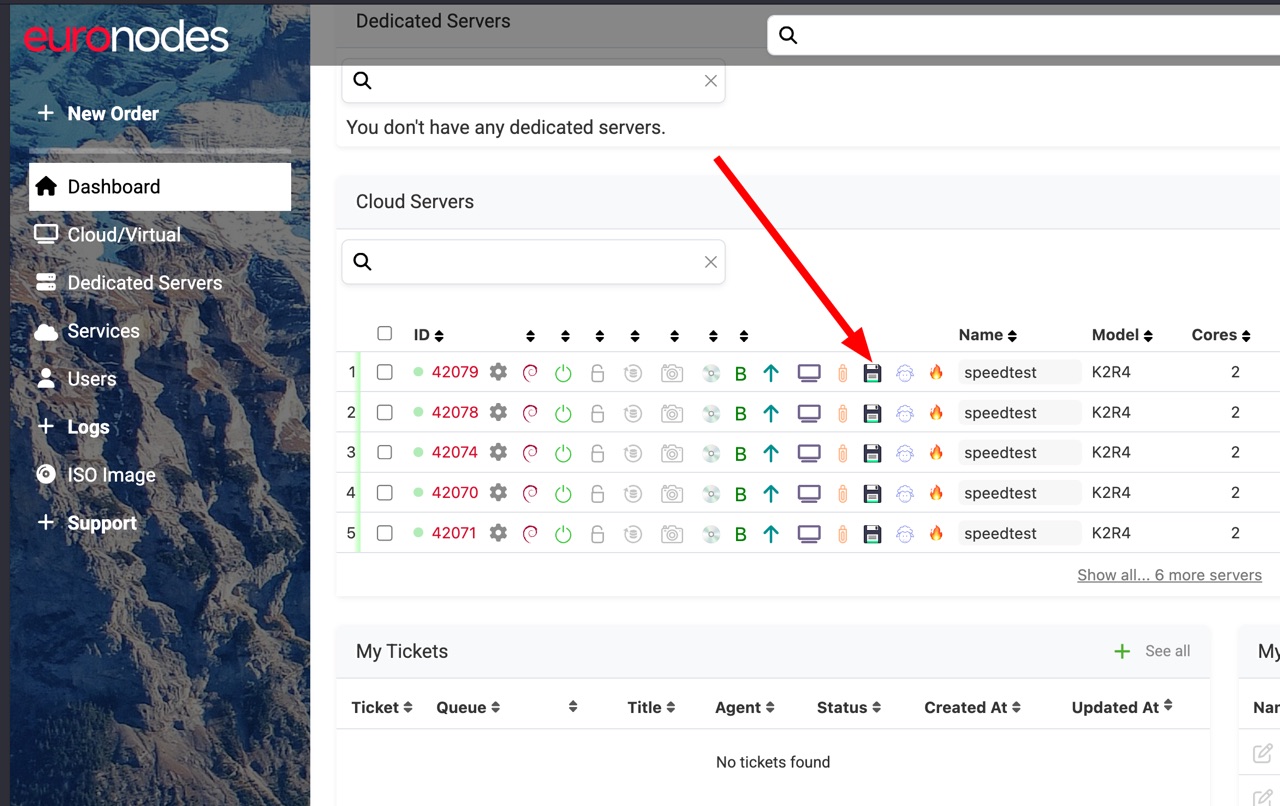Go to ISO Image in sidebar
The image size is (1280, 806).
pyautogui.click(x=111, y=475)
